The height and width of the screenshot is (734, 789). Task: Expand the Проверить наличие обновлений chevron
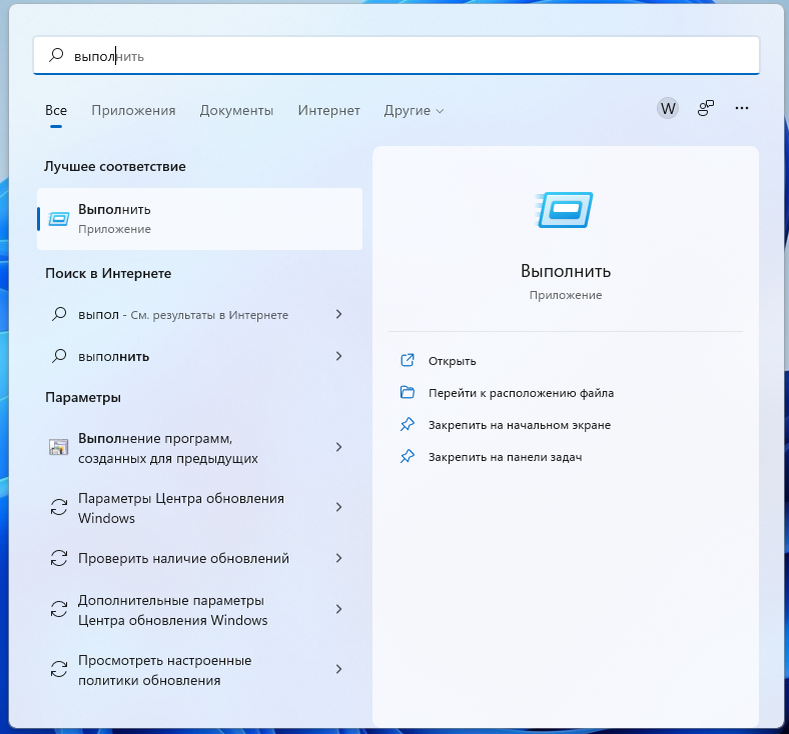tap(339, 558)
